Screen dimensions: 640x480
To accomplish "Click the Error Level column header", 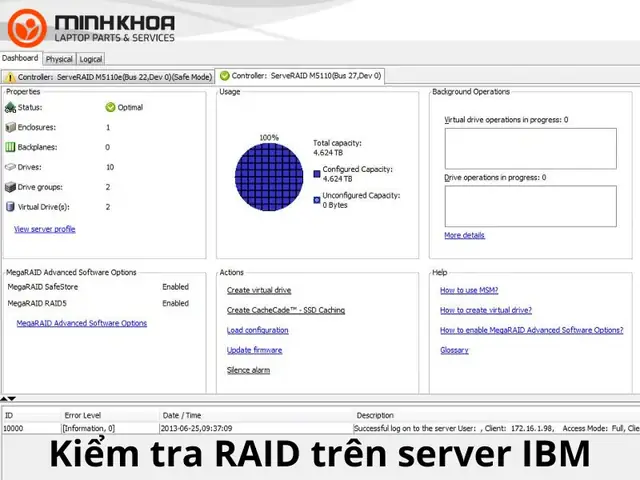I will click(109, 416).
